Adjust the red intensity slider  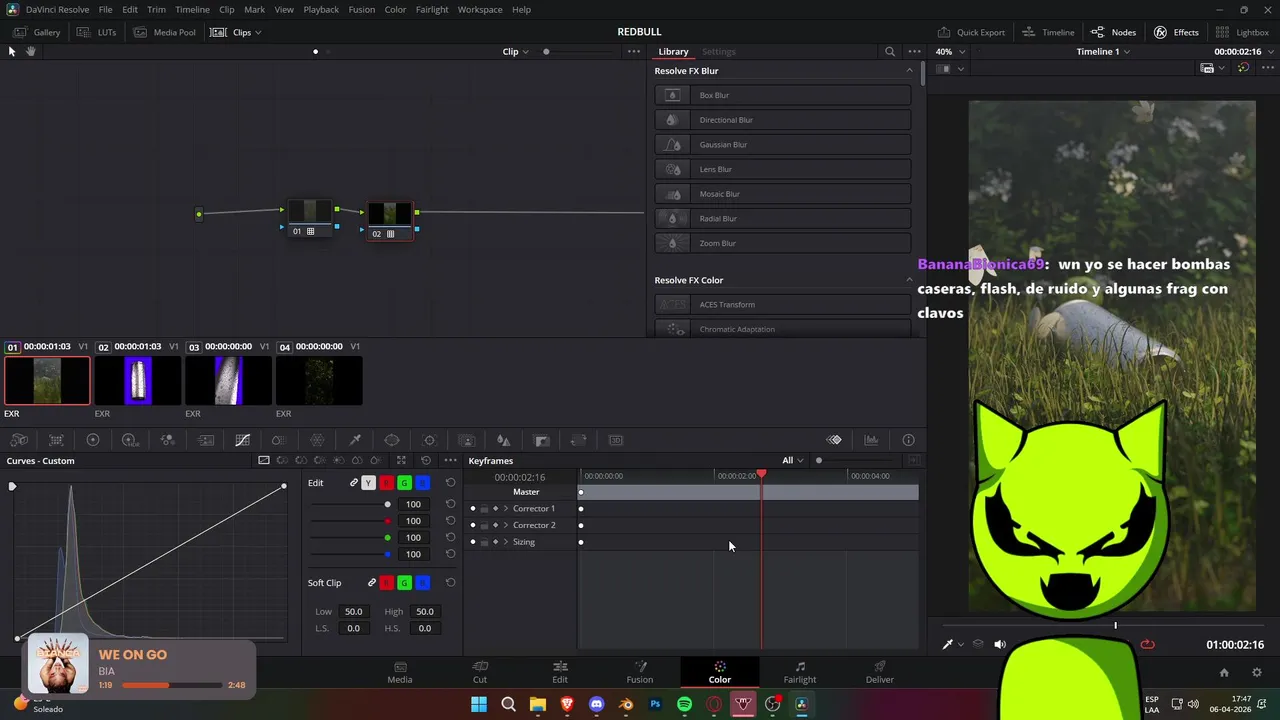[351, 521]
